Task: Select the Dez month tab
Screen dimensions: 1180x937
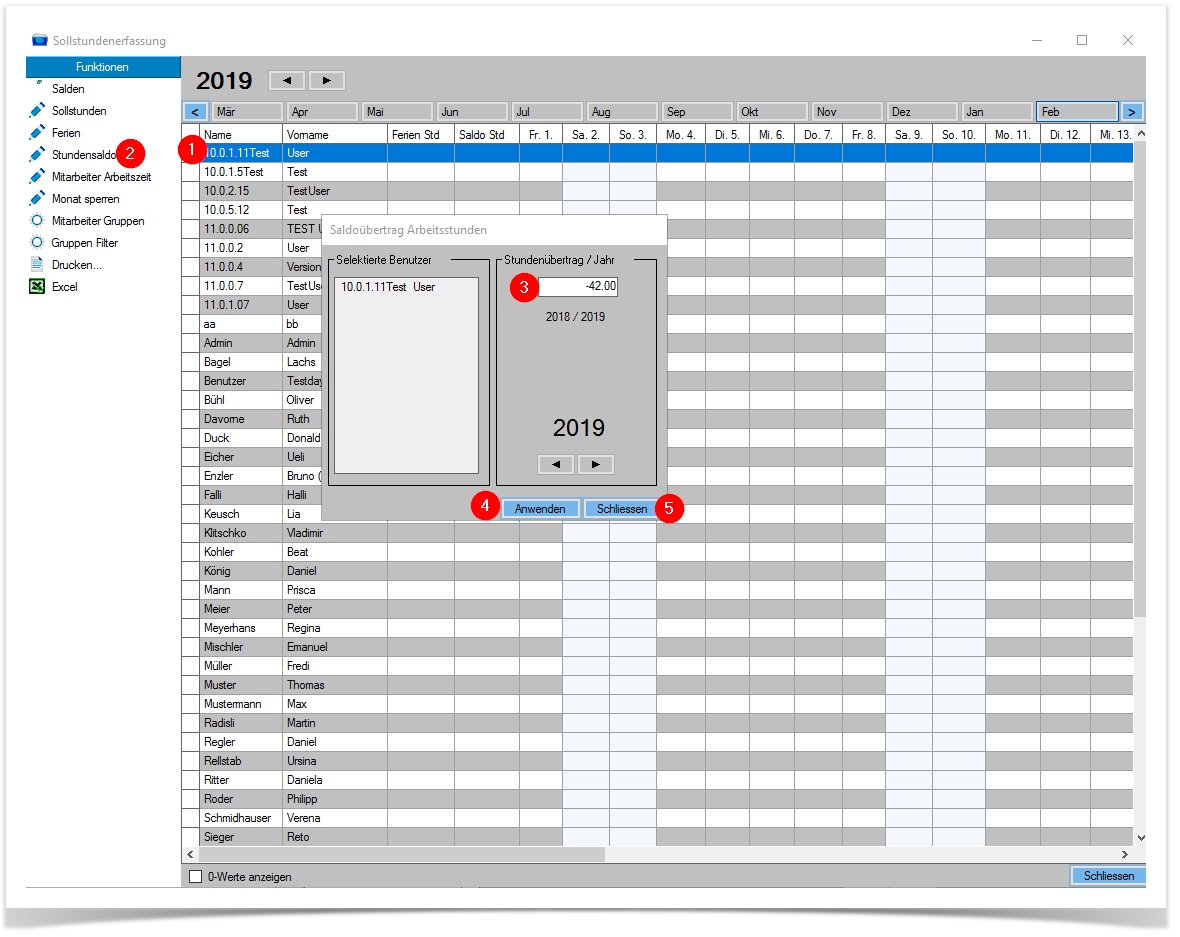Action: 922,112
